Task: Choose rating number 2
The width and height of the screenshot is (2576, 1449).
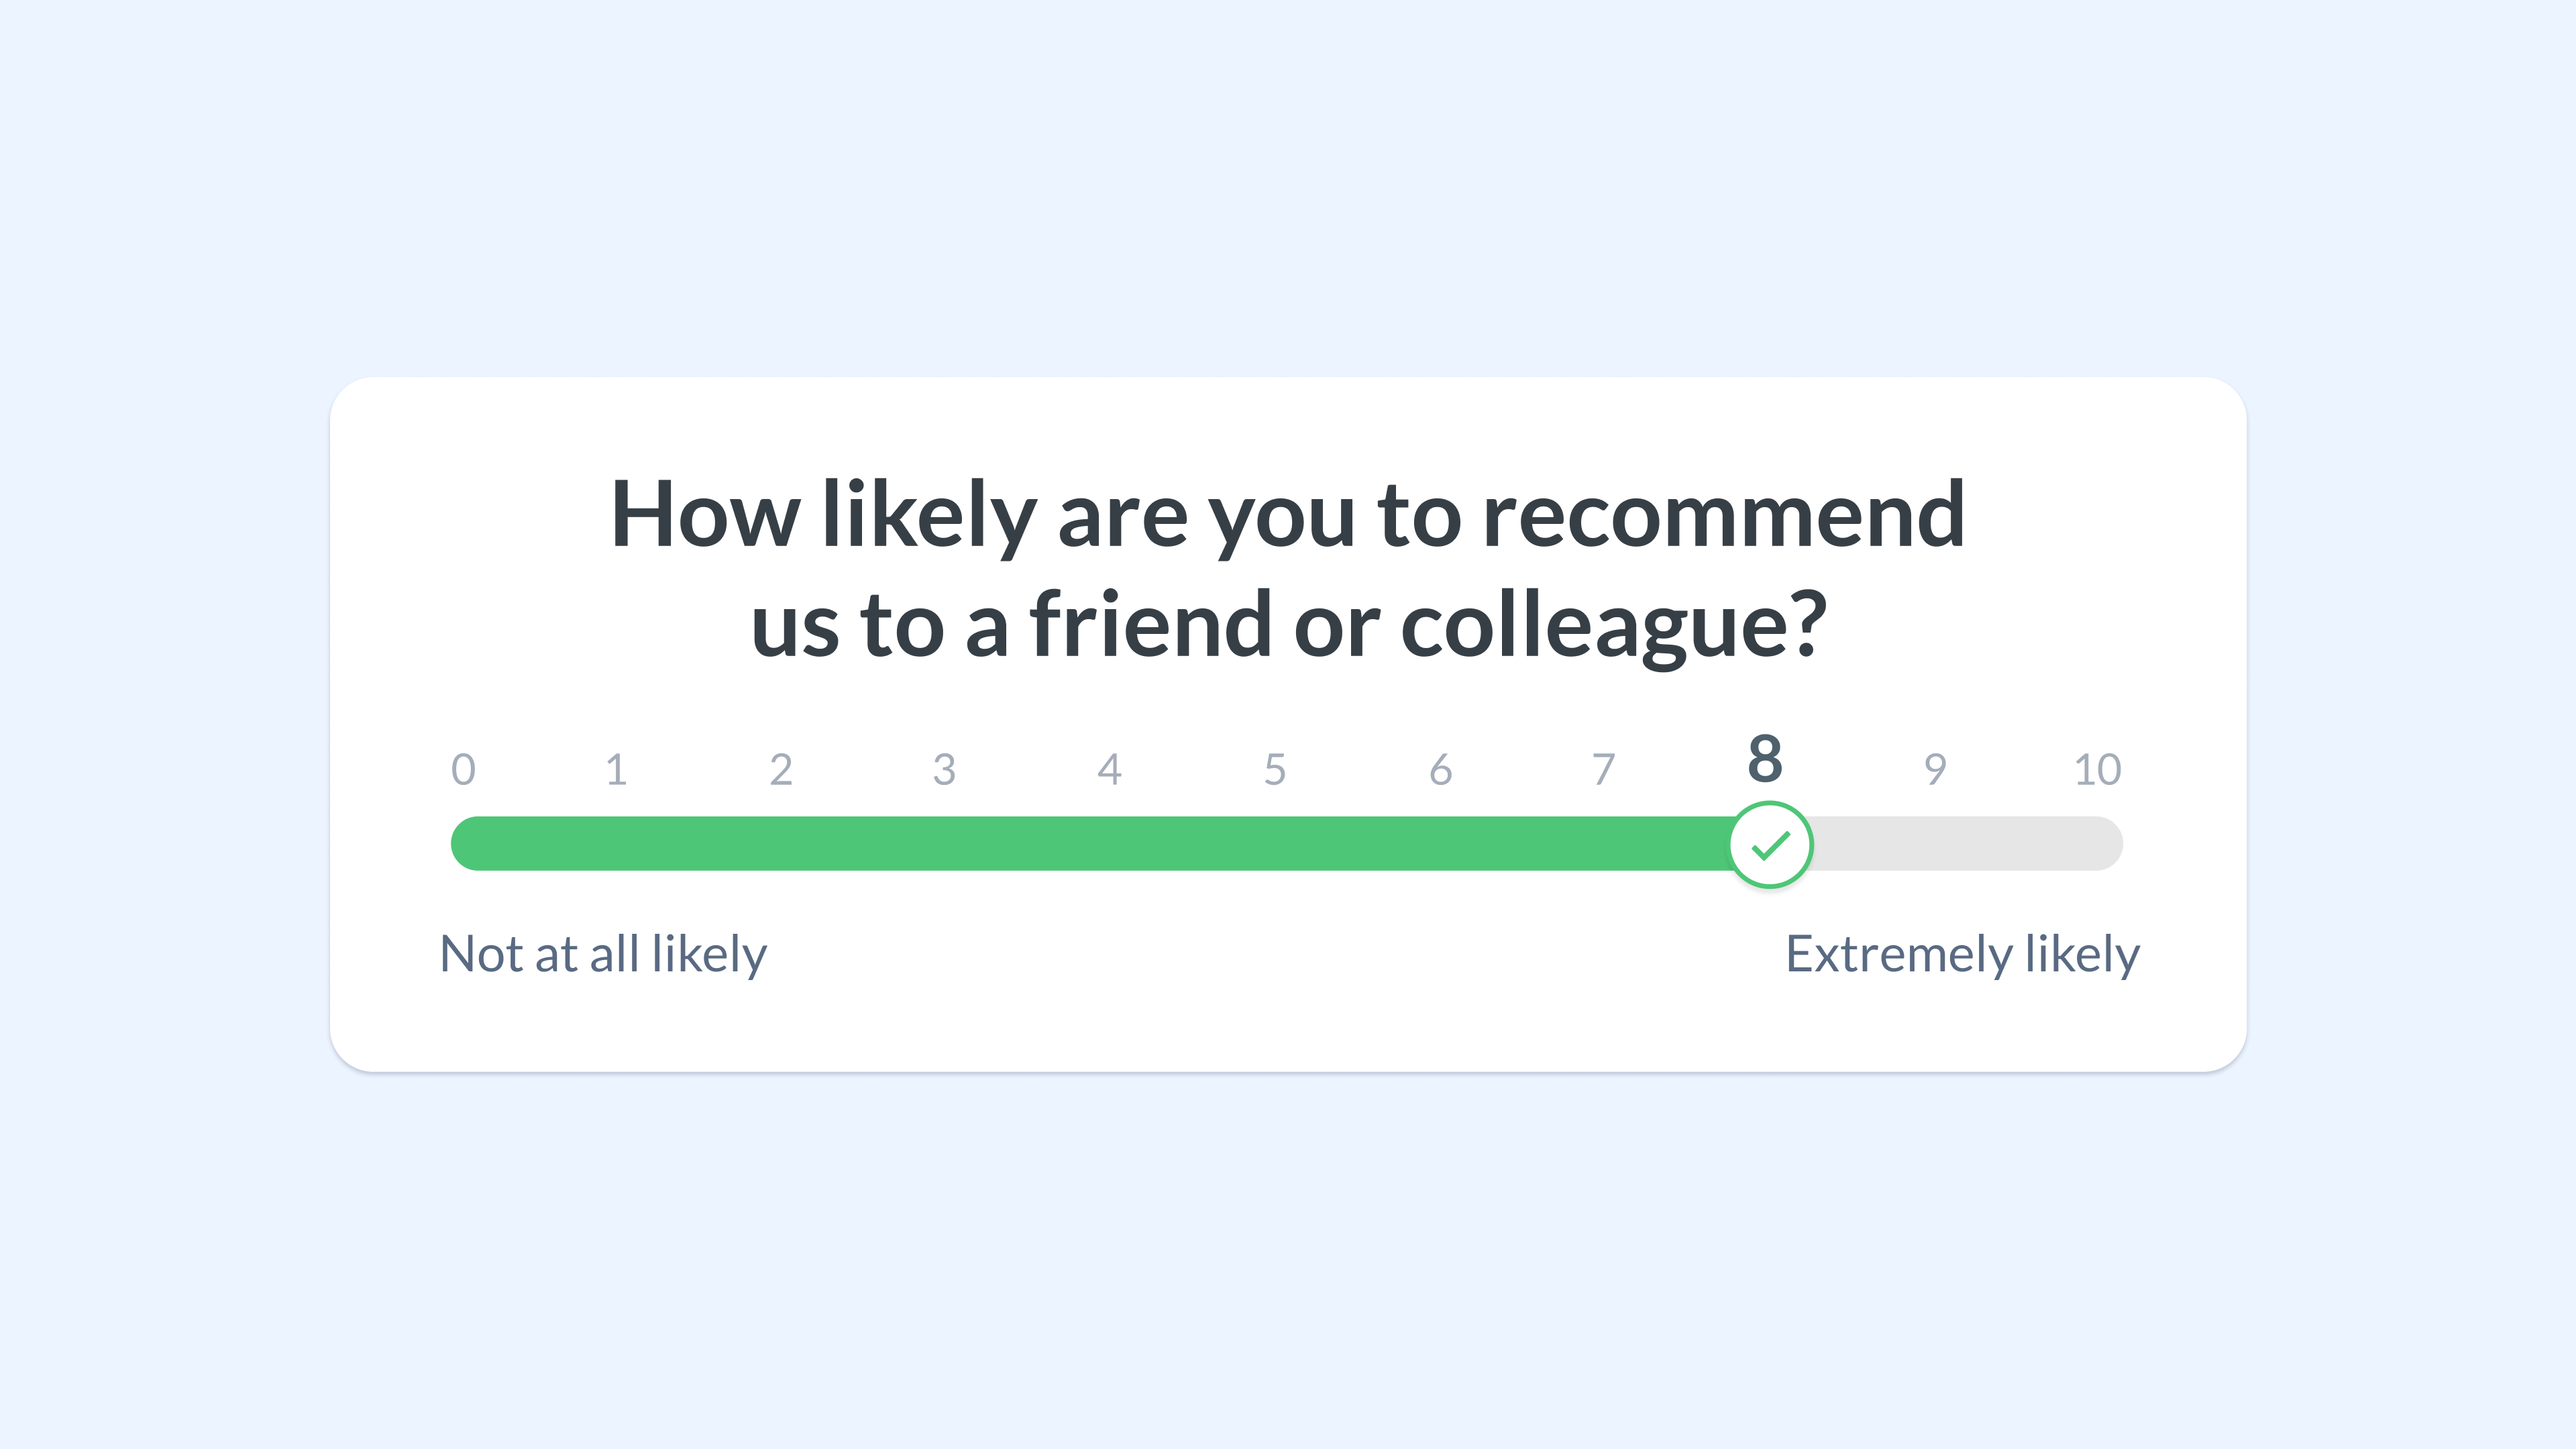Action: 781,769
